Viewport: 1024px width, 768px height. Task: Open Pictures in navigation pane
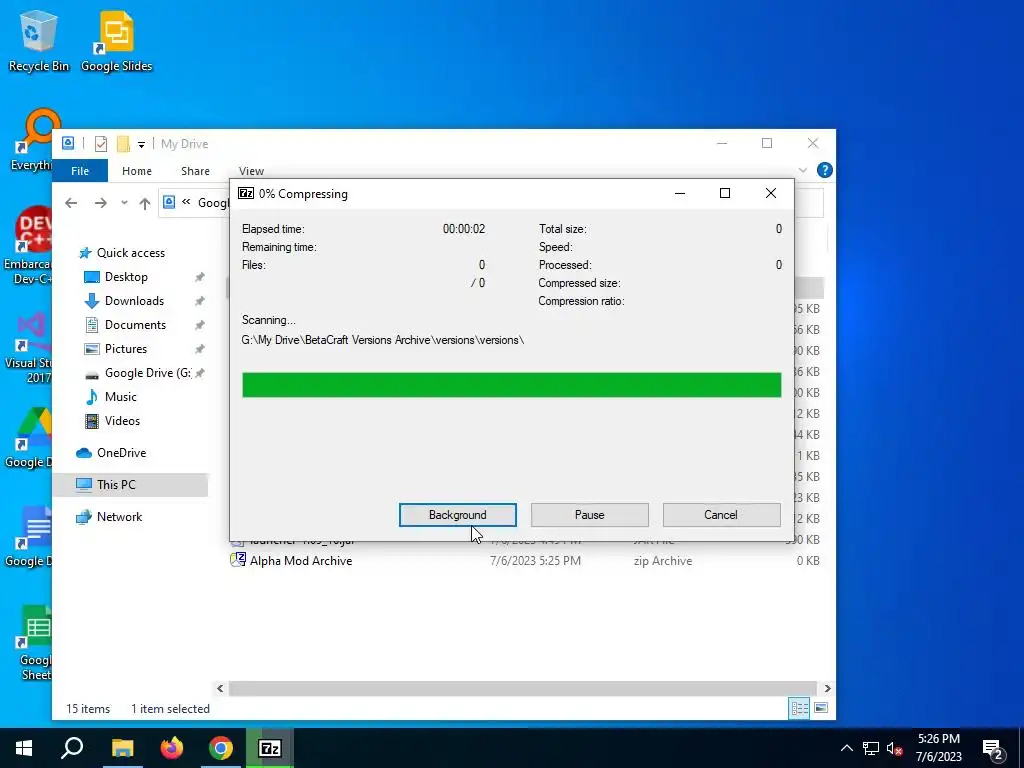coord(125,349)
